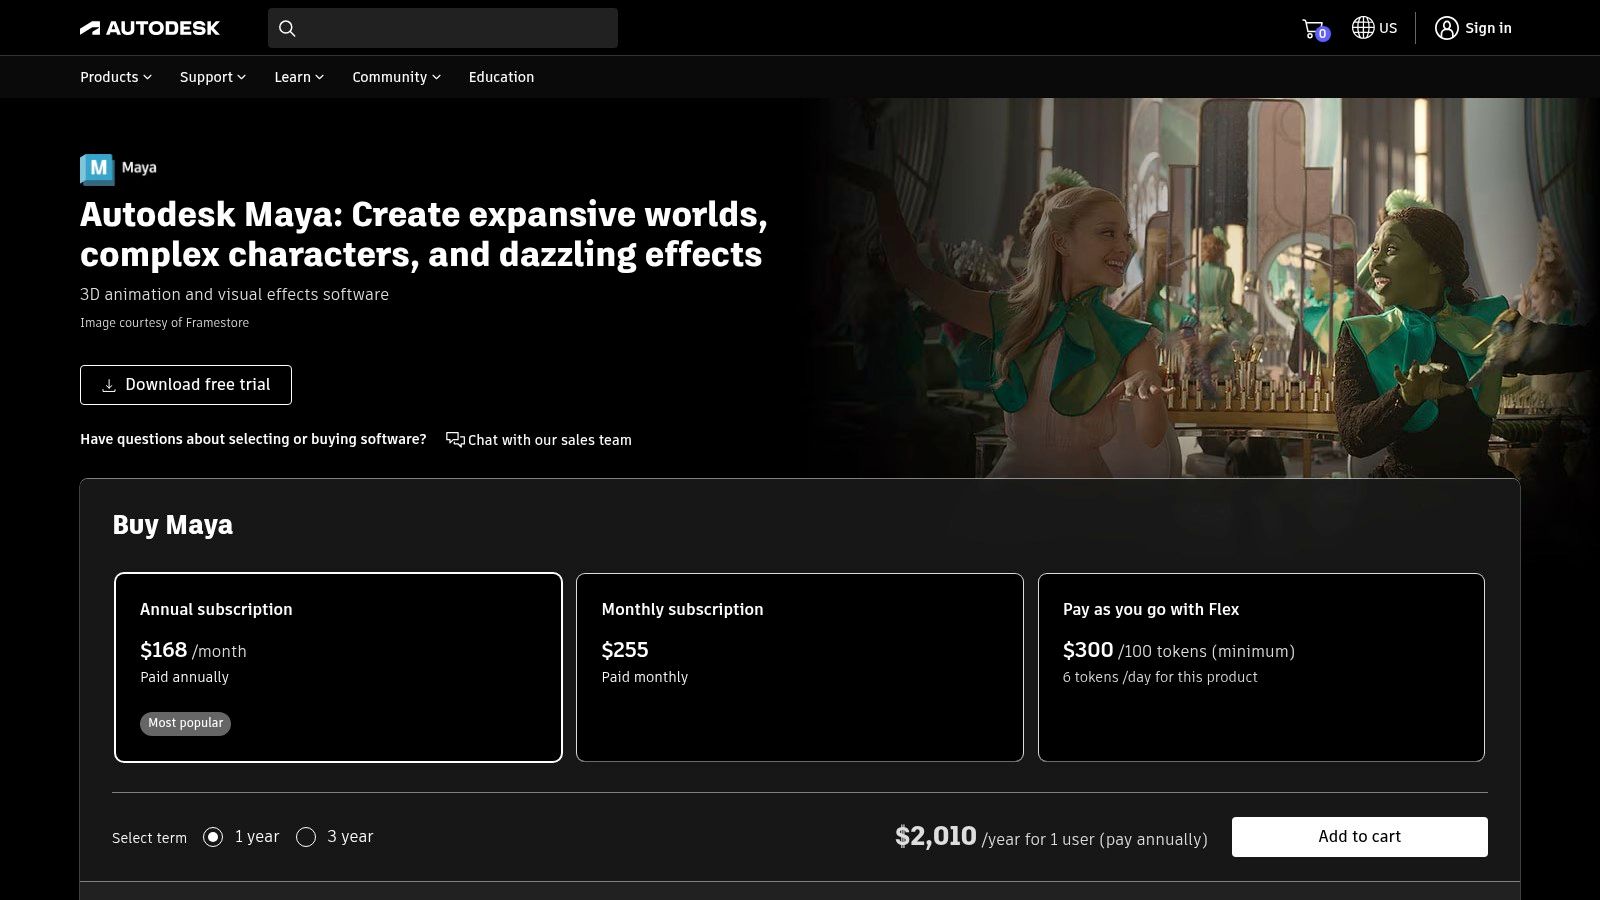The height and width of the screenshot is (900, 1600).
Task: Click the Autodesk logo
Action: coord(150,27)
